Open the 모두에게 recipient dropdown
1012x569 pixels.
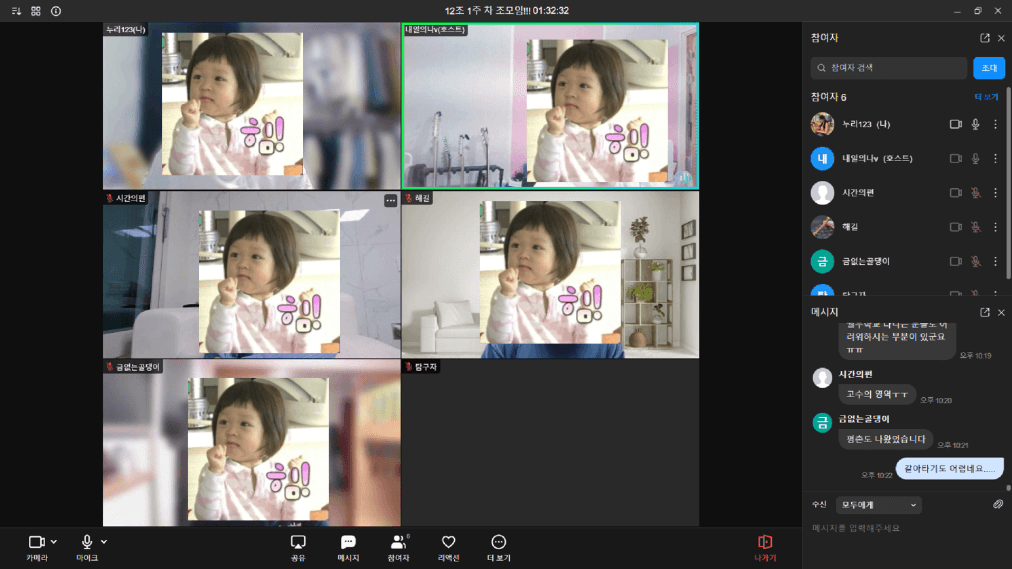[878, 505]
